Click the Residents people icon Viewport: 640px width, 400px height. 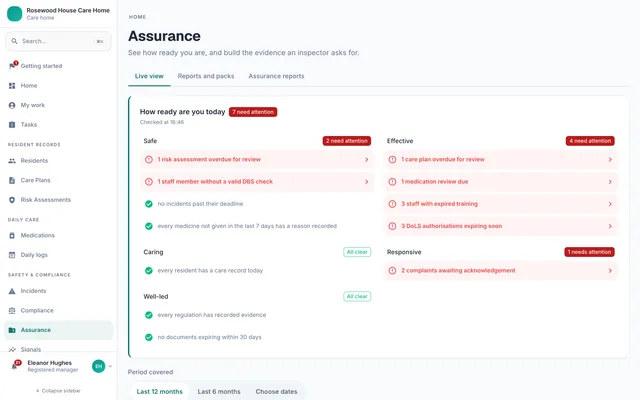tap(12, 161)
